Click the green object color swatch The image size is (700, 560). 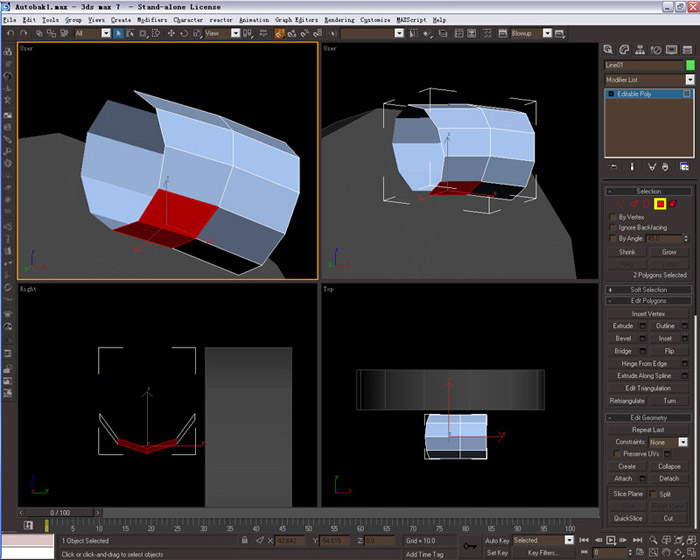pyautogui.click(x=690, y=65)
